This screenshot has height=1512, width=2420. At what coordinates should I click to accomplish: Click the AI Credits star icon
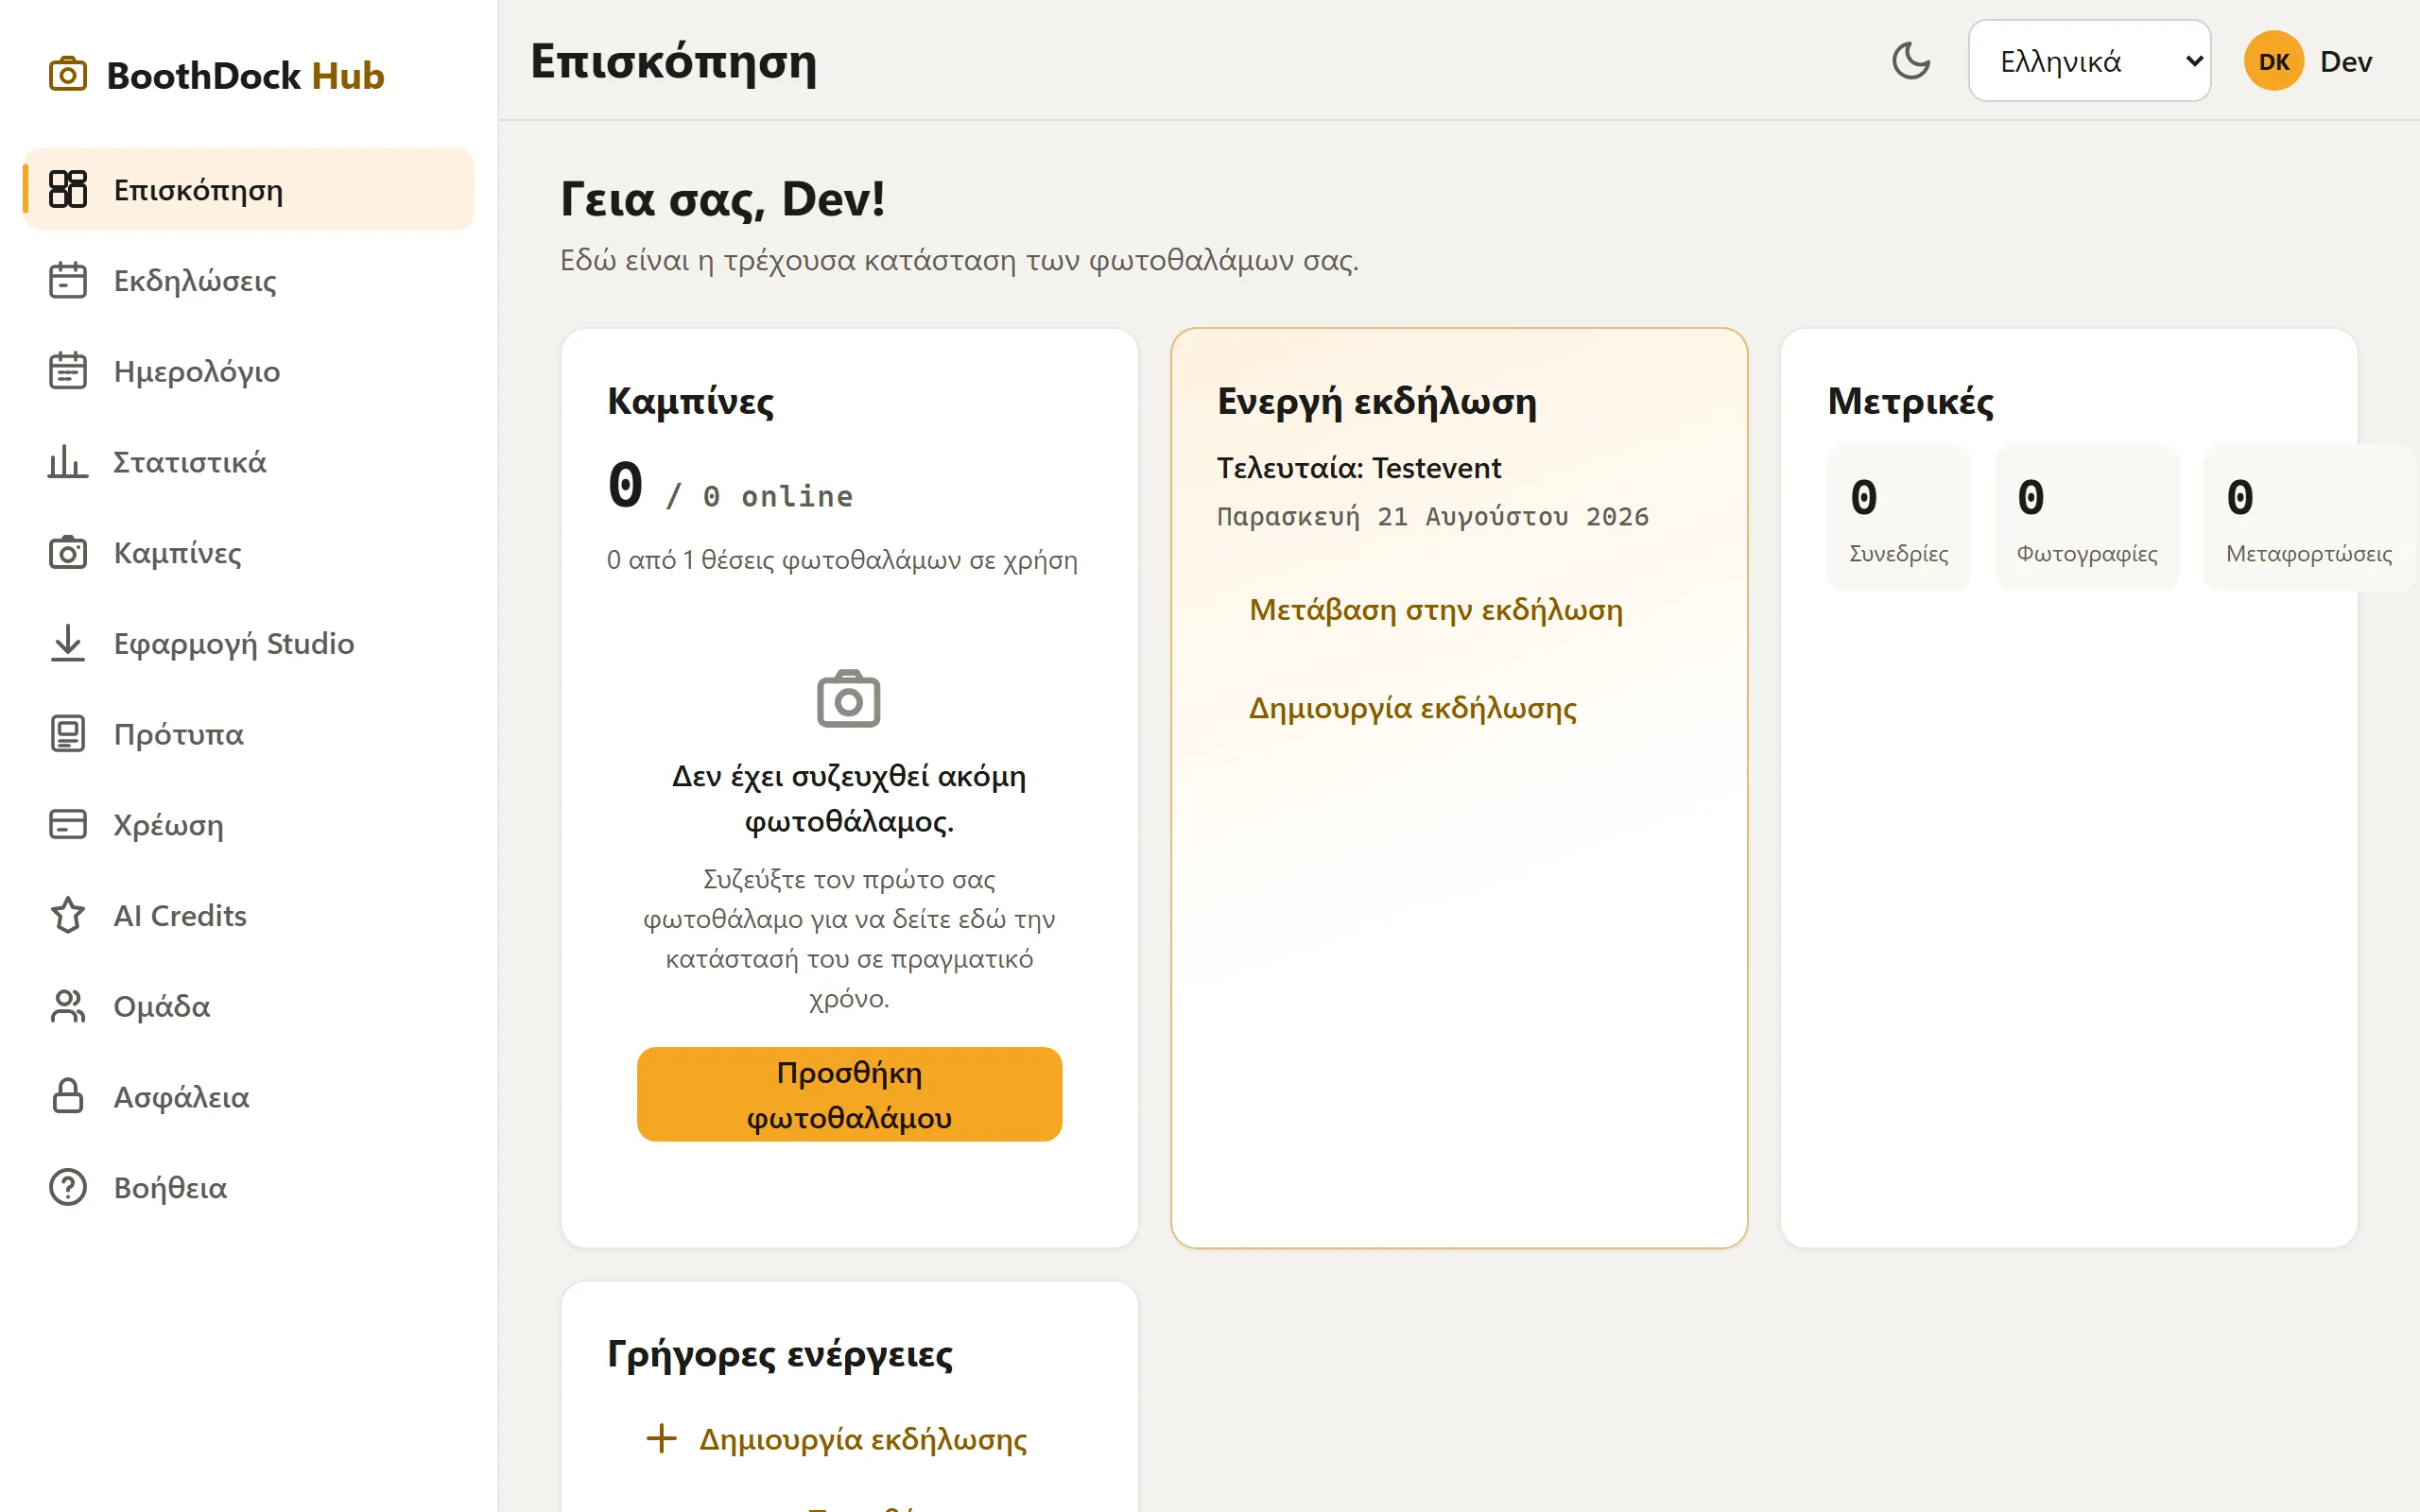point(68,915)
